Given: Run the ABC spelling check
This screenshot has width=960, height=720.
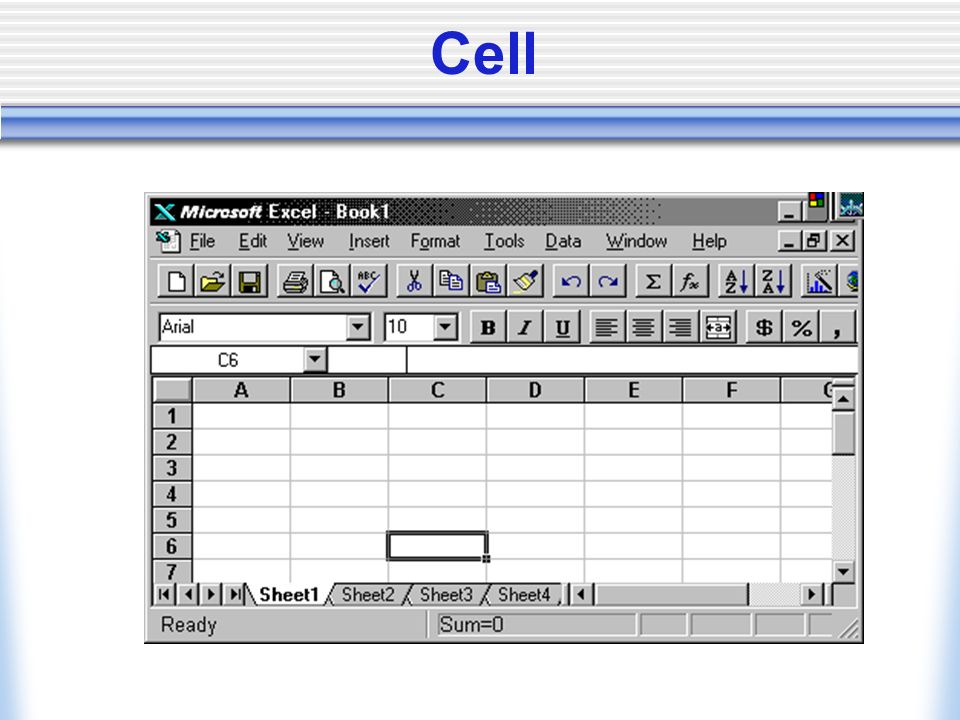Looking at the screenshot, I should pos(369,282).
